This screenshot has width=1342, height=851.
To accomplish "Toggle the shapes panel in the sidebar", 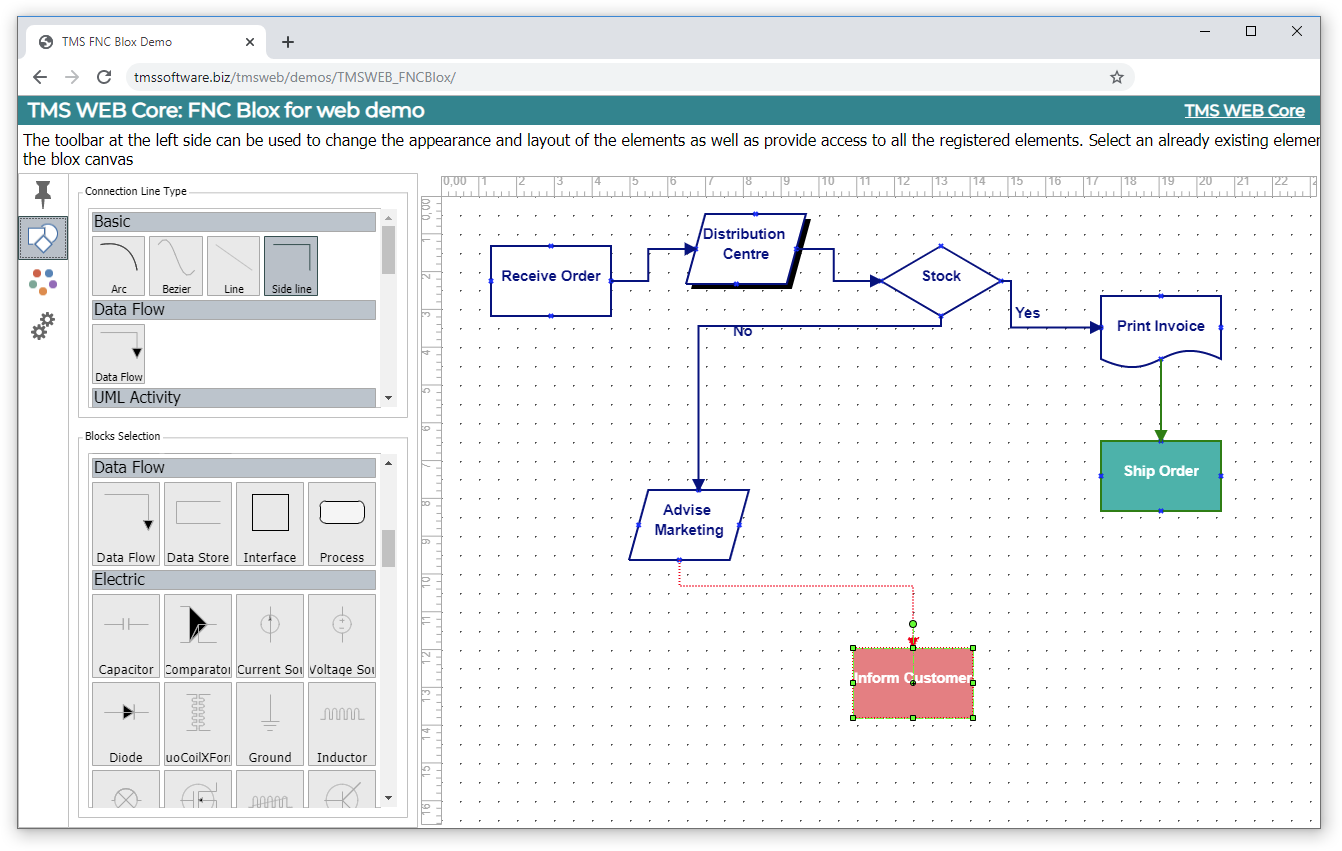I will coord(42,238).
